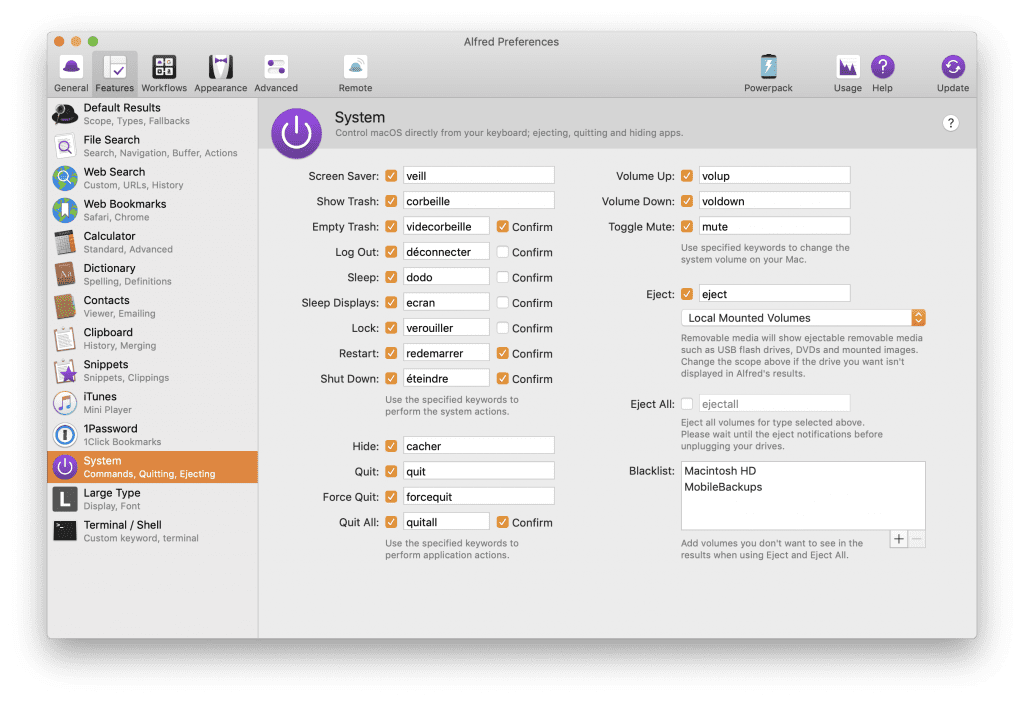Untick the Force Quit checkbox
The image size is (1024, 701).
pyautogui.click(x=391, y=497)
